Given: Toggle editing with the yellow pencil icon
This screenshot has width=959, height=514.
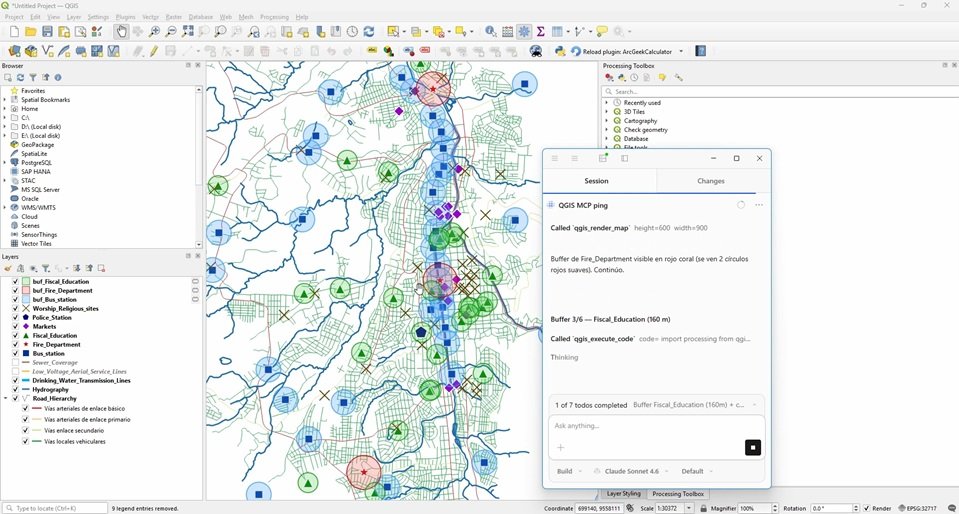Looking at the screenshot, I should coord(154,51).
